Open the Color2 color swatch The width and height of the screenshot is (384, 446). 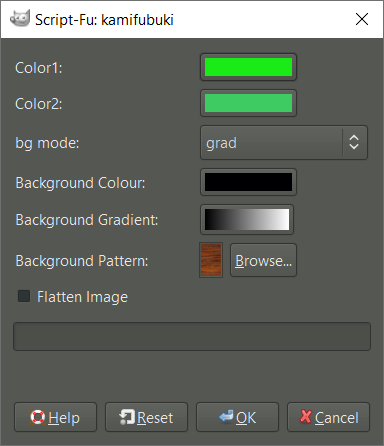coord(248,103)
